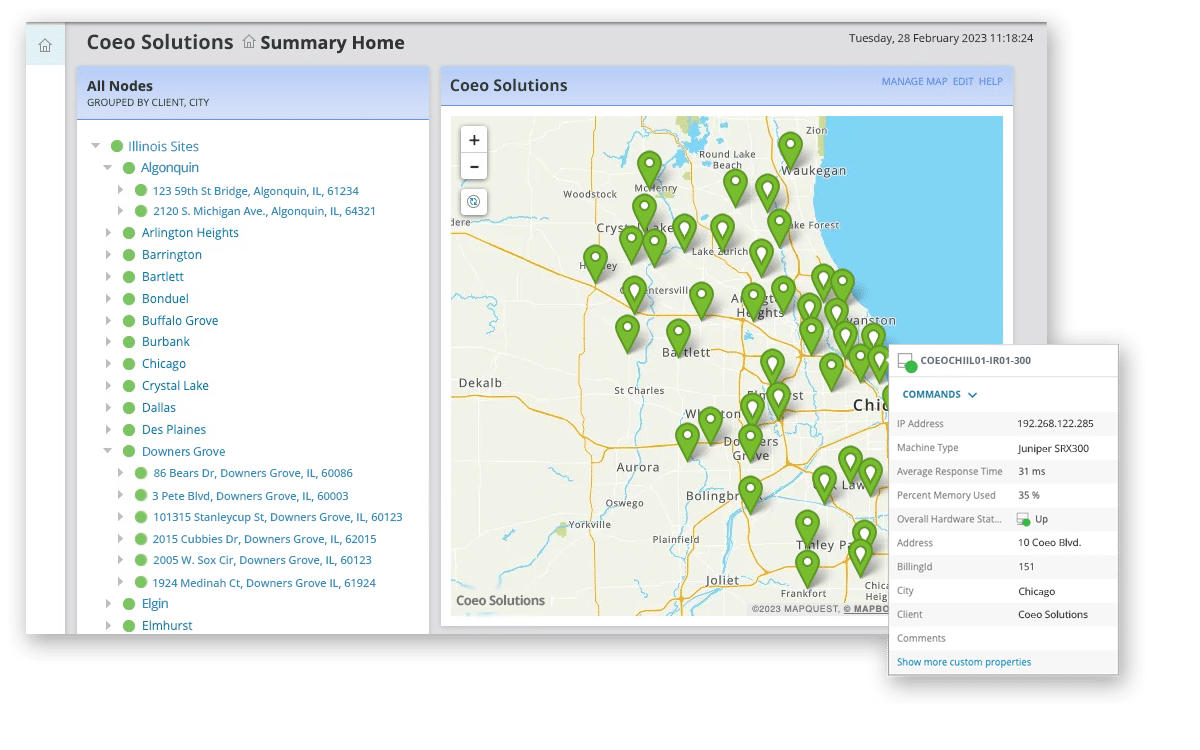Click the Juniper SRX300 machine type value
Image resolution: width=1200 pixels, height=750 pixels.
(1053, 449)
